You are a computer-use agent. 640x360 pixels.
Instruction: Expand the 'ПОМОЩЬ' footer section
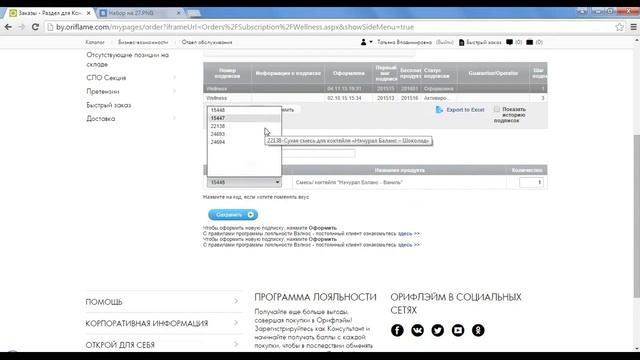pyautogui.click(x=236, y=301)
